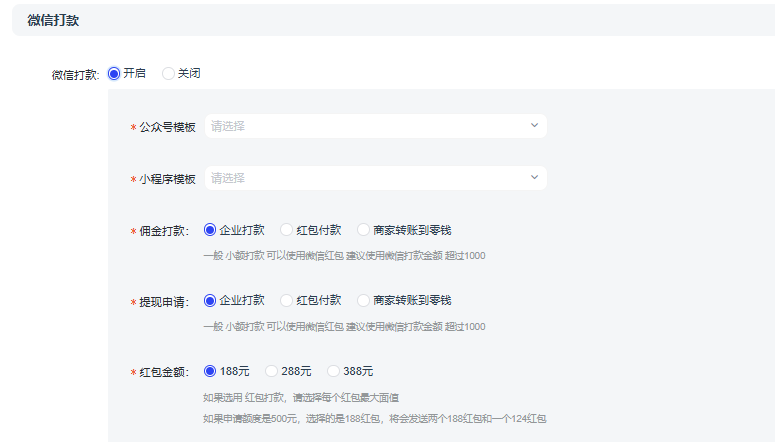This screenshot has width=775, height=442.
Task: Set 红包金额 to 288元
Action: click(272, 371)
